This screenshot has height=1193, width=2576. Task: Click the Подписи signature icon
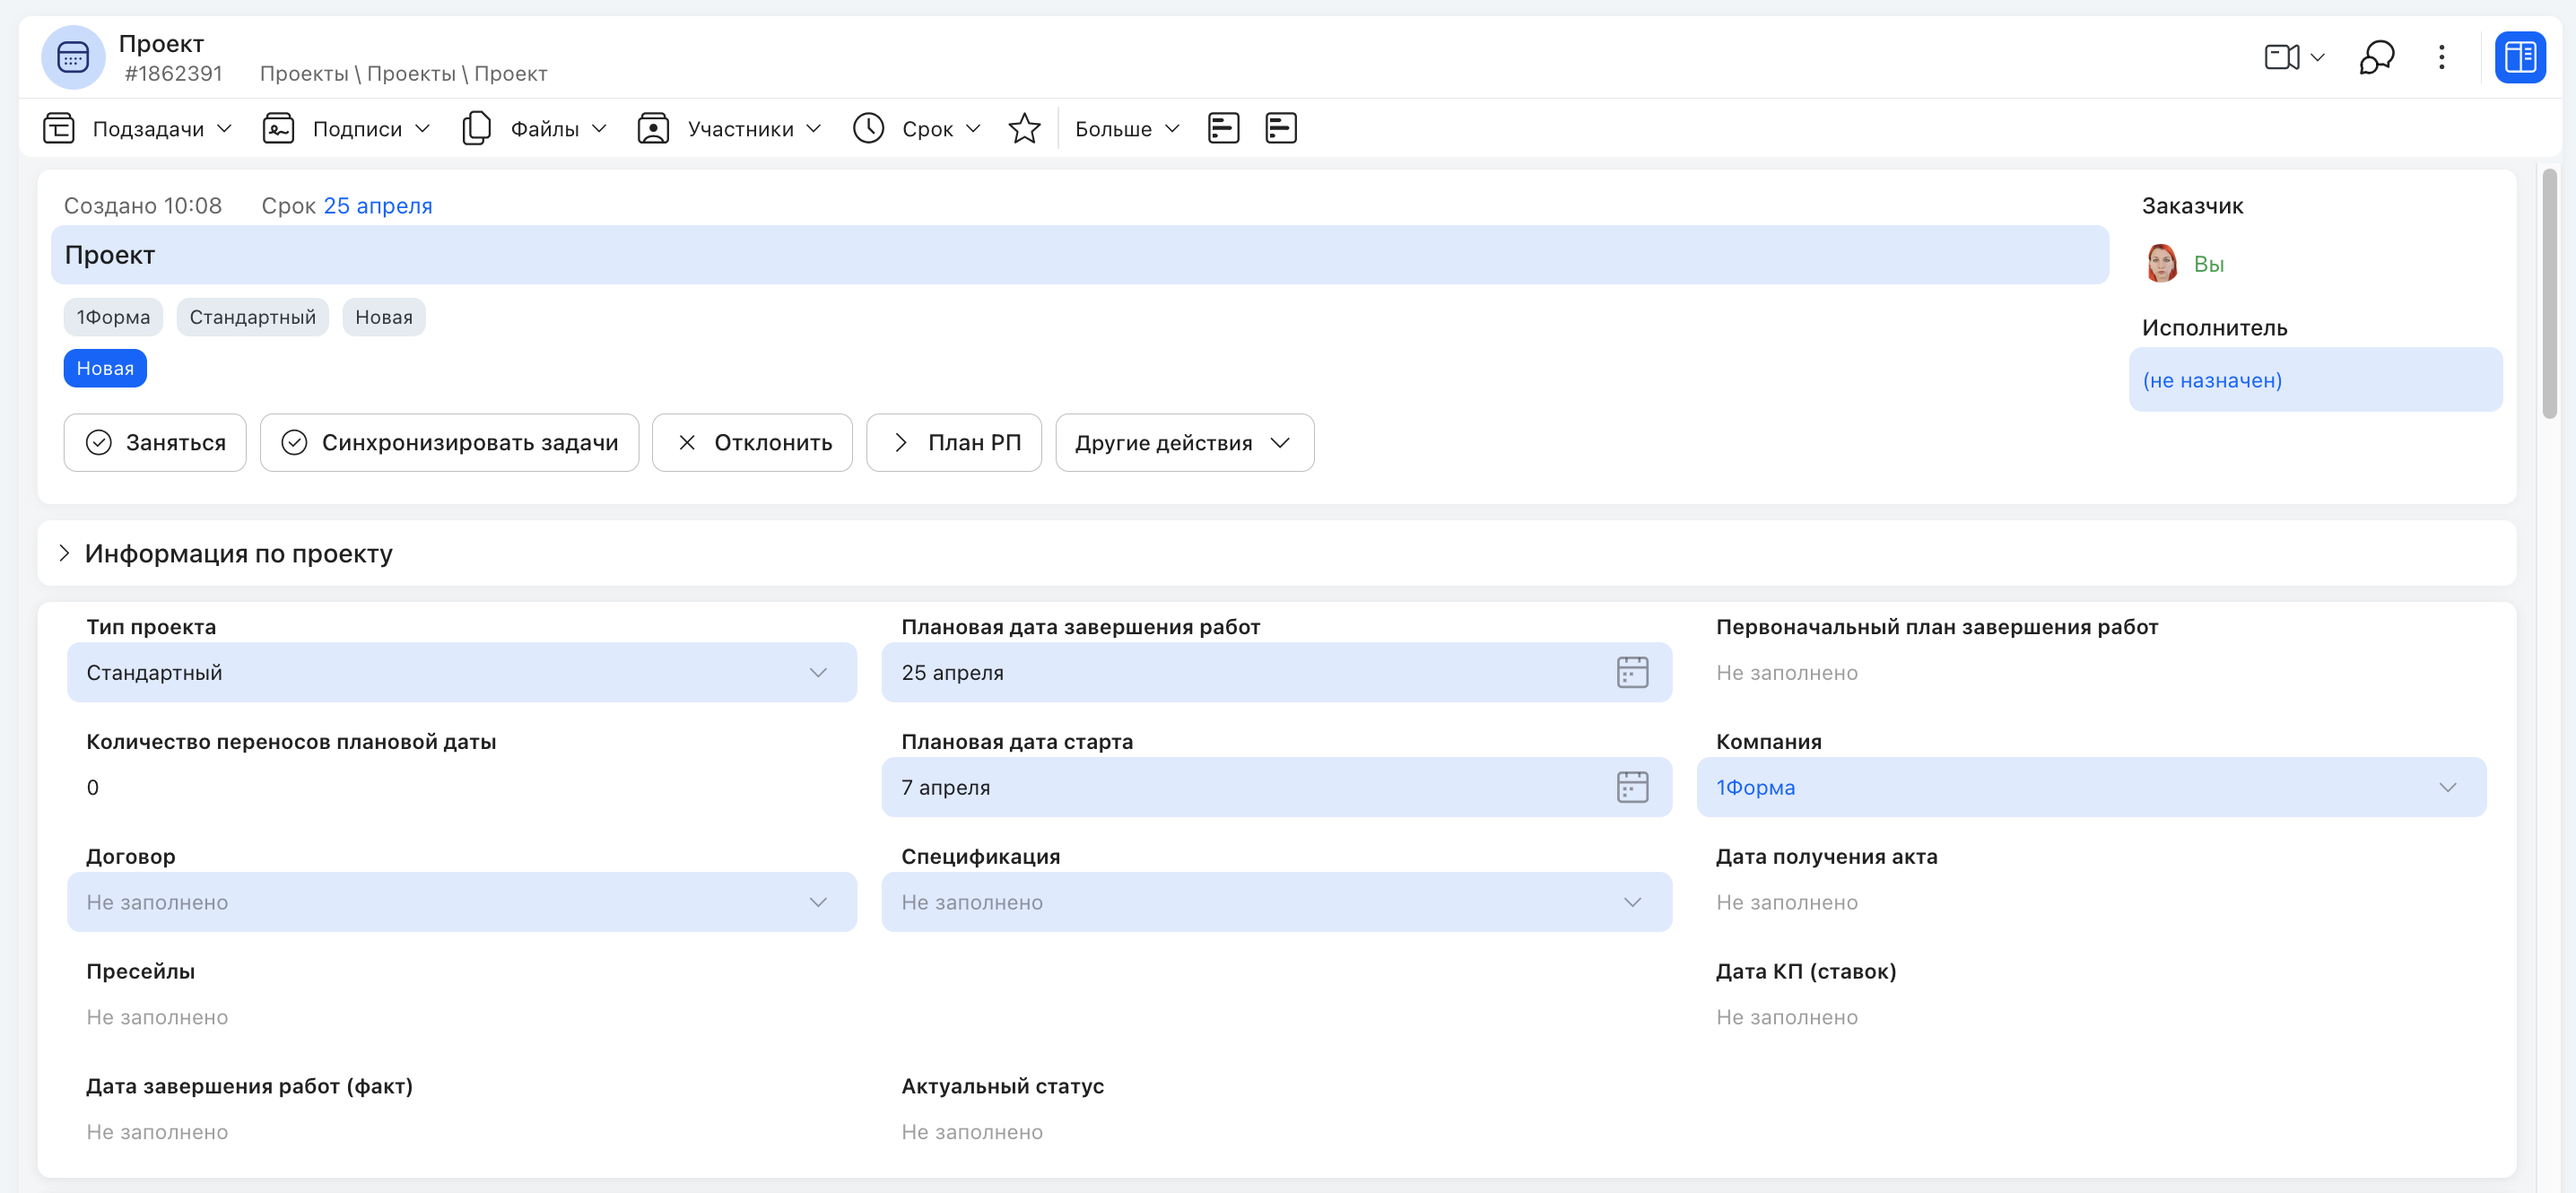(278, 128)
